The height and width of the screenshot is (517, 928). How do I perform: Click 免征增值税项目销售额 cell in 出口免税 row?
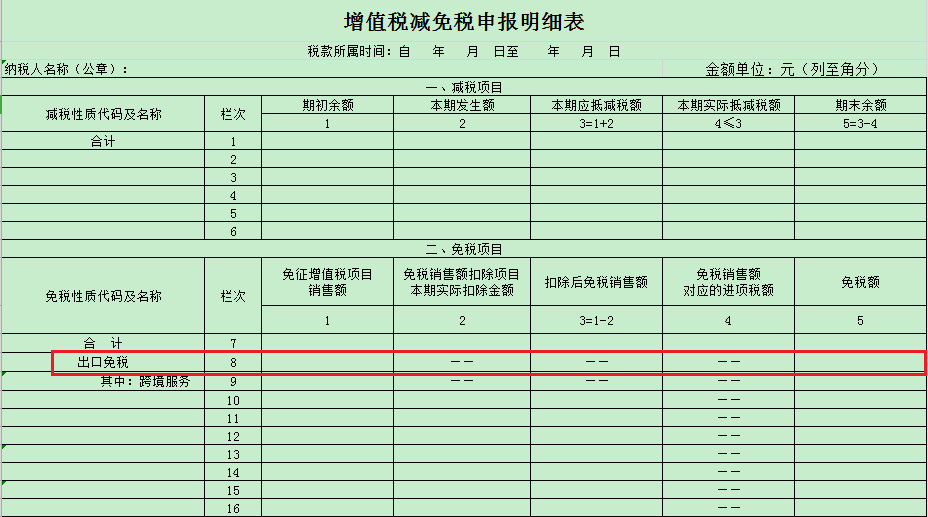tap(328, 362)
